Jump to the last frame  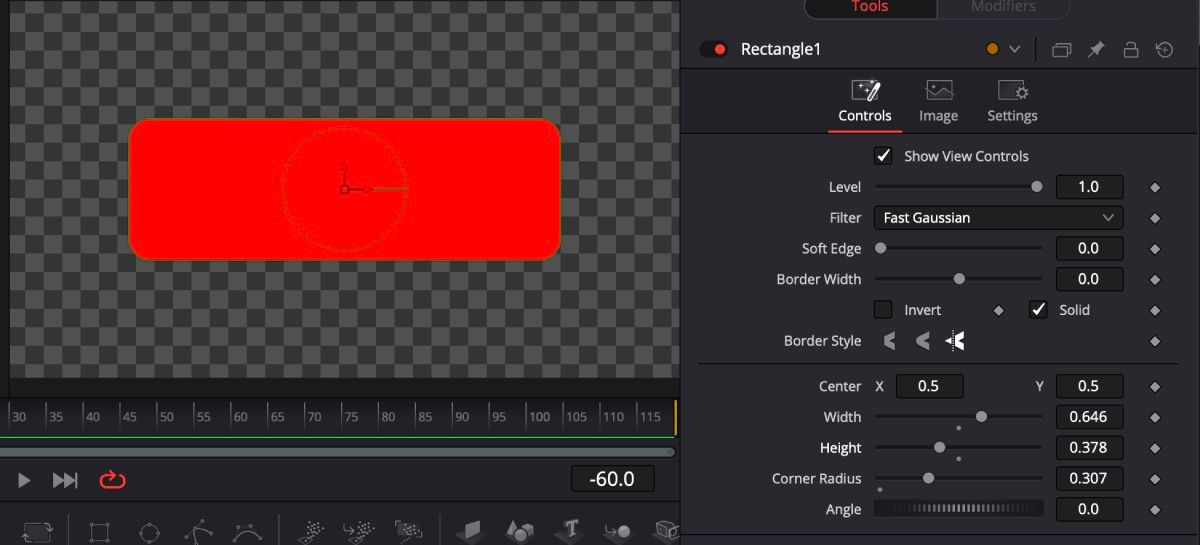(65, 481)
